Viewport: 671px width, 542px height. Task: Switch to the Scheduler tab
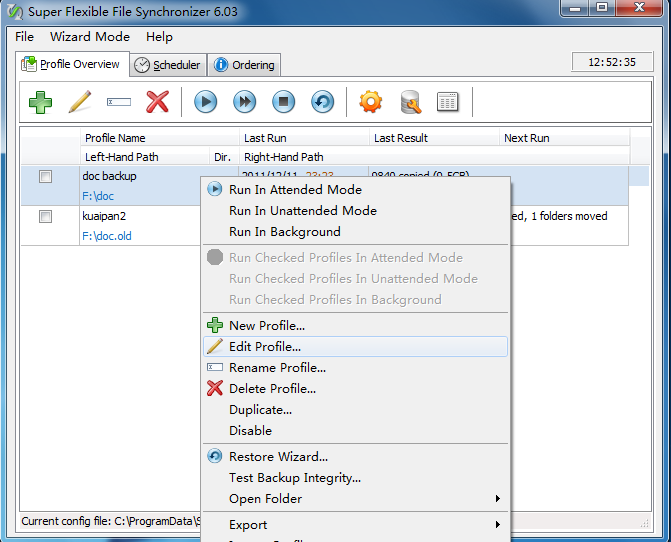168,65
